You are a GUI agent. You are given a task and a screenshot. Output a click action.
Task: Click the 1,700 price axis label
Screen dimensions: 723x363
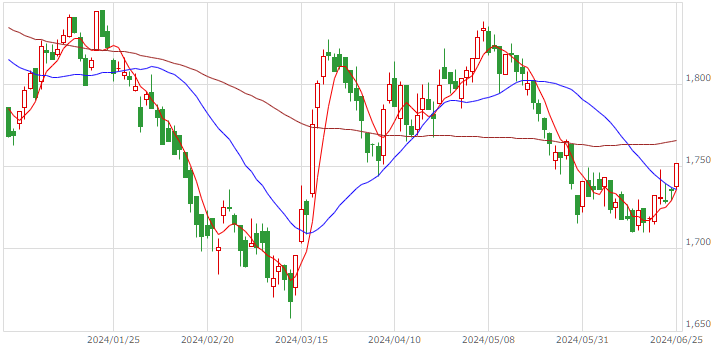[x=698, y=242]
